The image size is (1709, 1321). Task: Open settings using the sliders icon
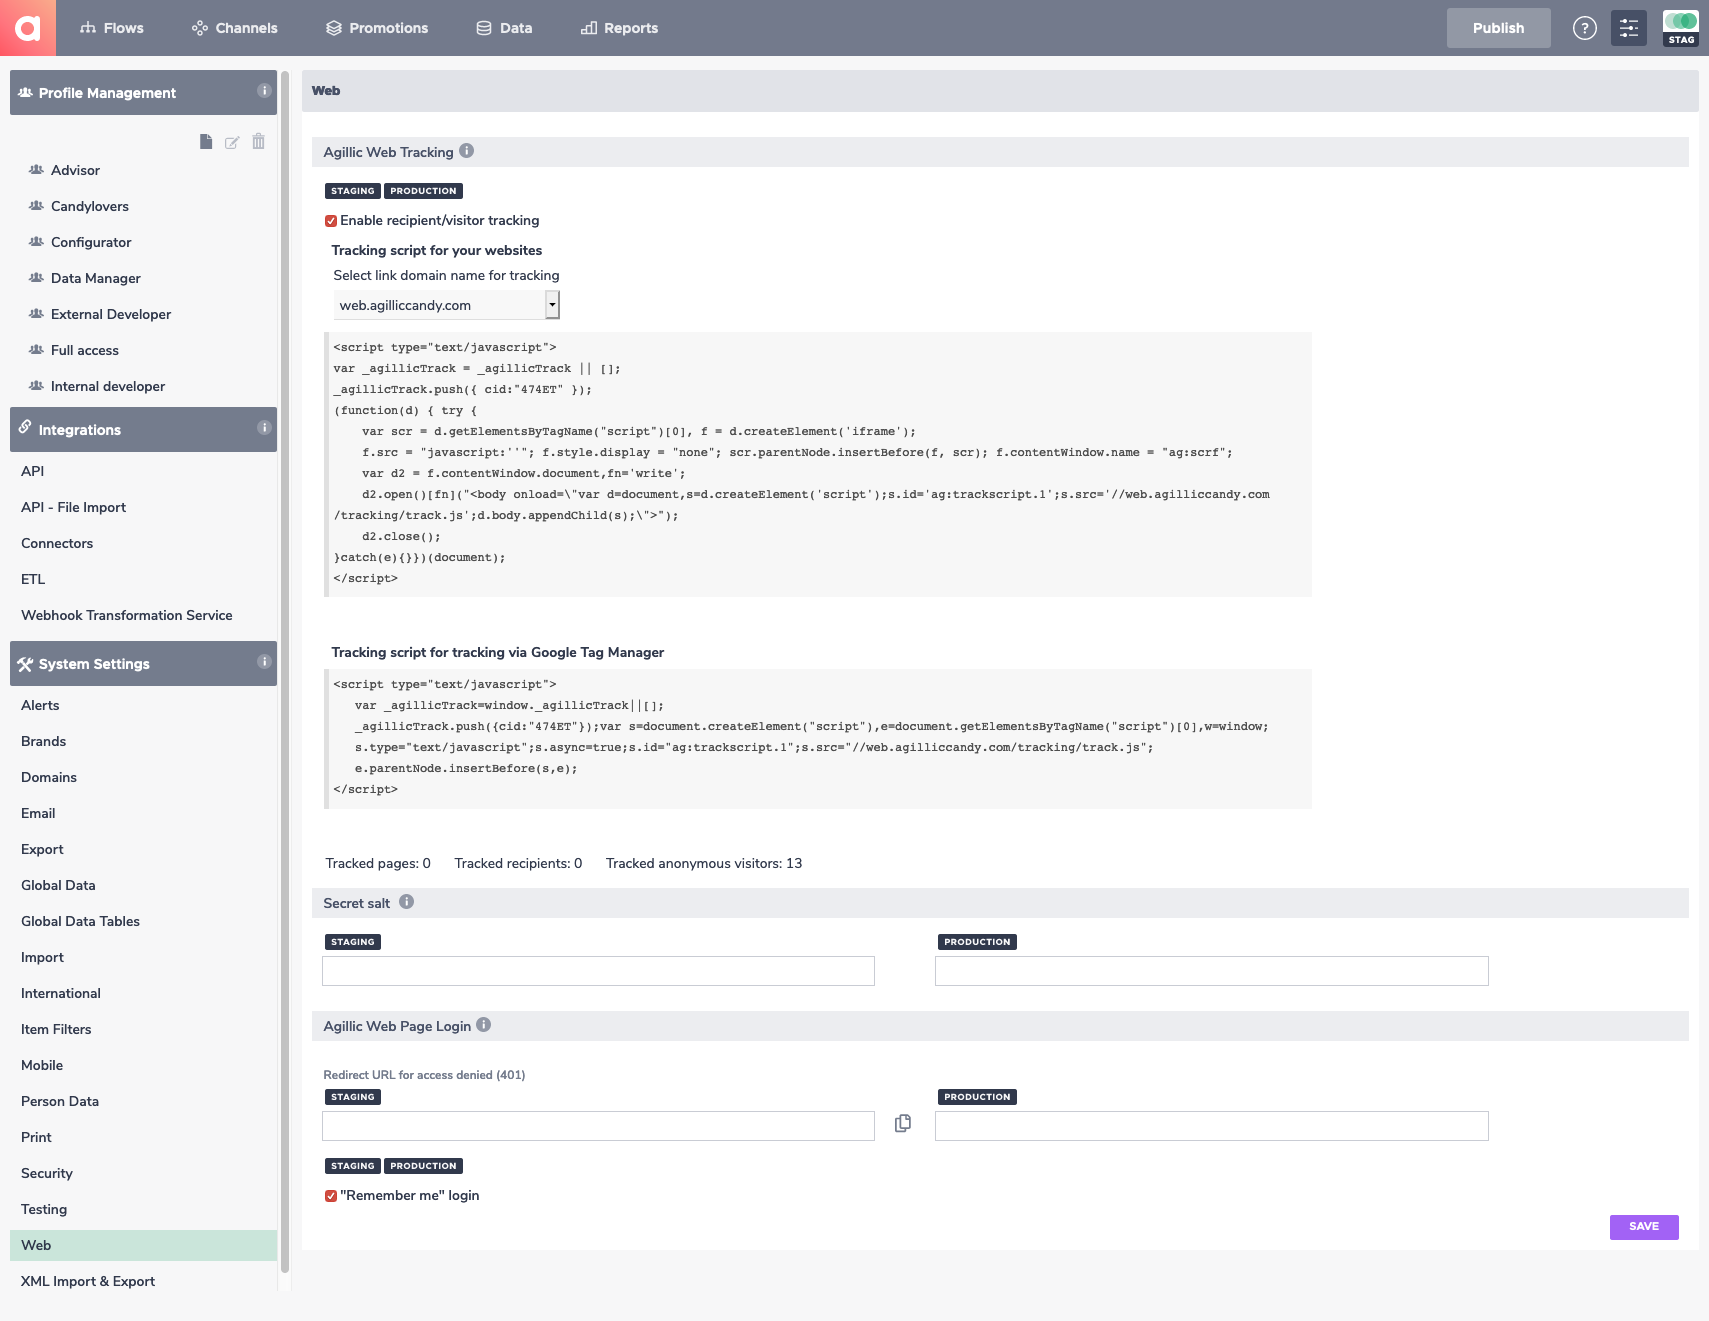click(1628, 28)
